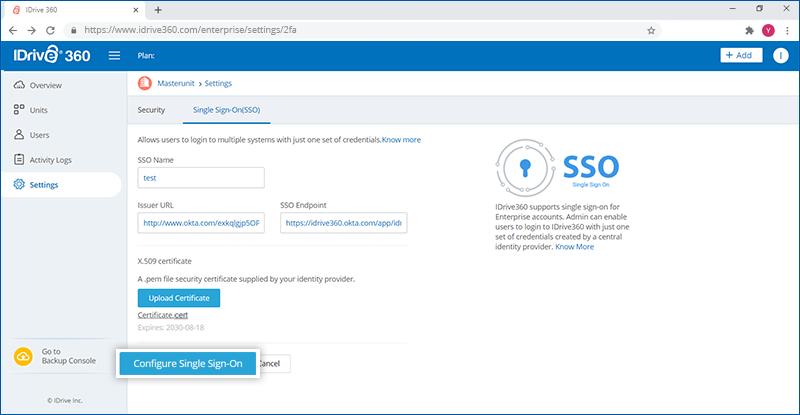The height and width of the screenshot is (415, 800).
Task: Open the Overview cloud icon
Action: pyautogui.click(x=19, y=85)
